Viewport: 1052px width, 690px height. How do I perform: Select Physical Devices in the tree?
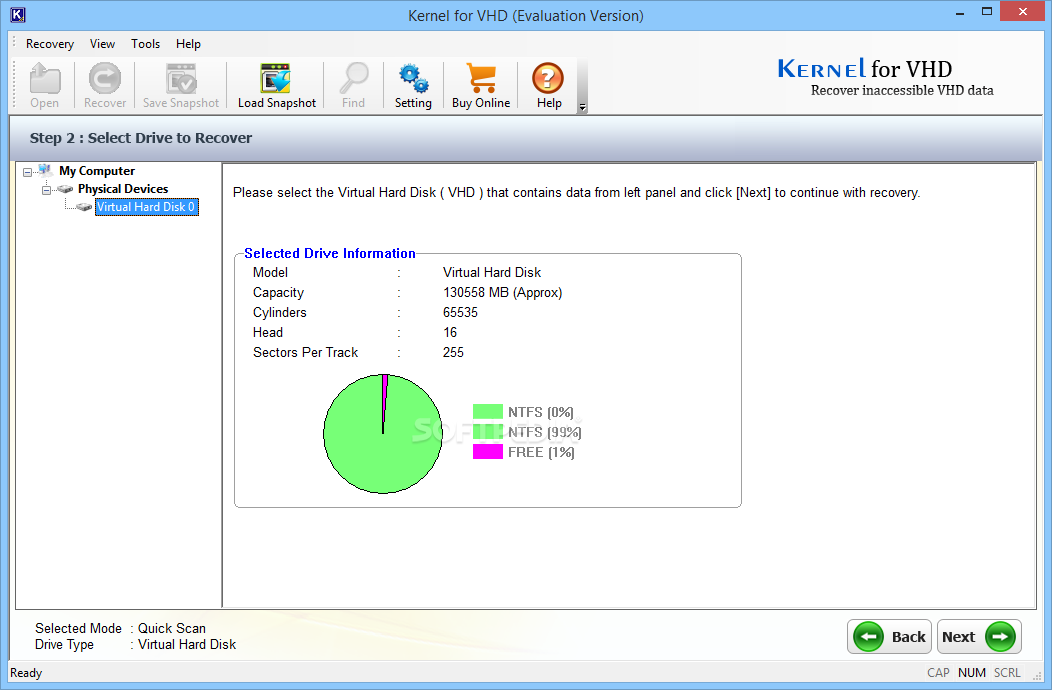pos(123,189)
